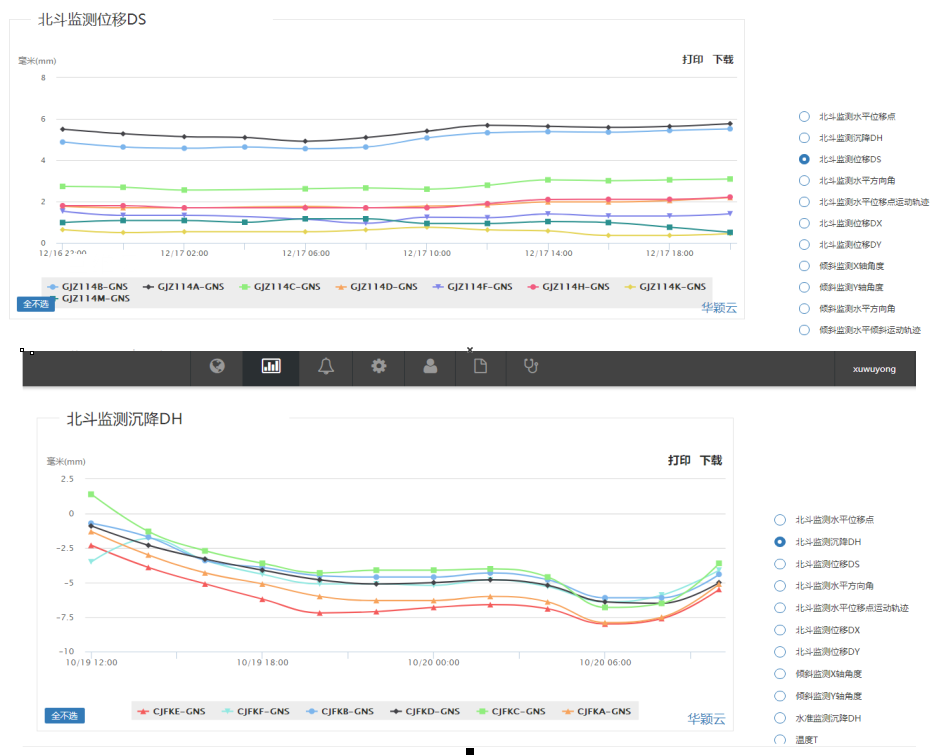
Task: Choose the 倾斜监测水平方向角 radio option
Action: tap(804, 309)
